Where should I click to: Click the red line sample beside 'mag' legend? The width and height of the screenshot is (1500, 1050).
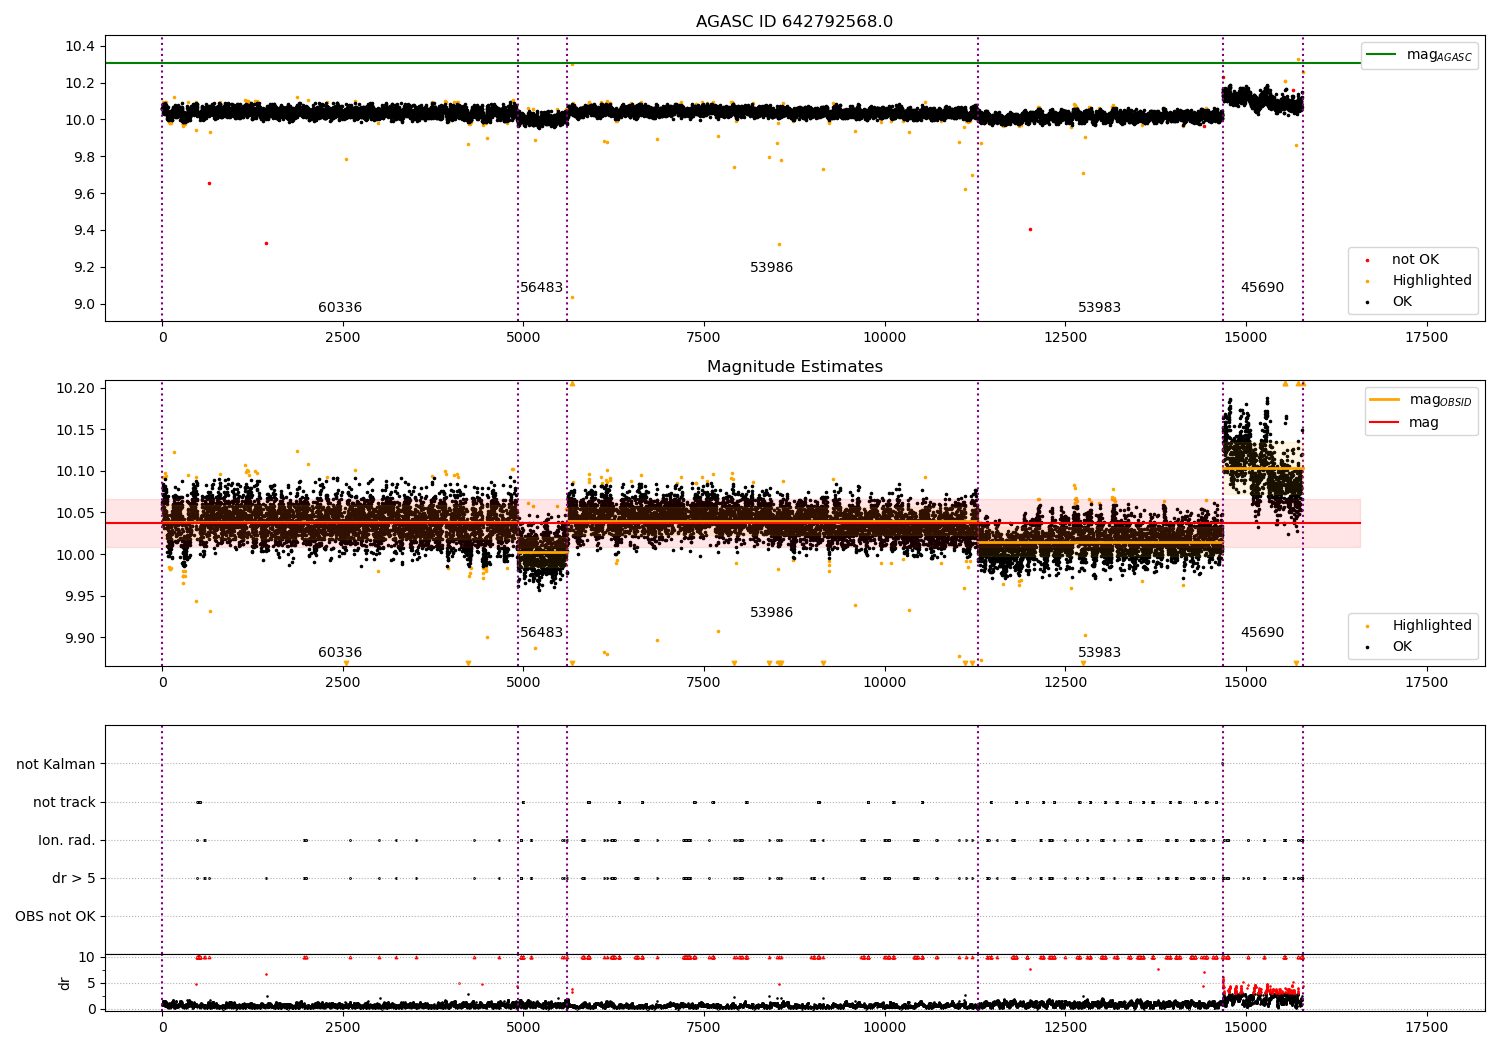(x=1384, y=423)
